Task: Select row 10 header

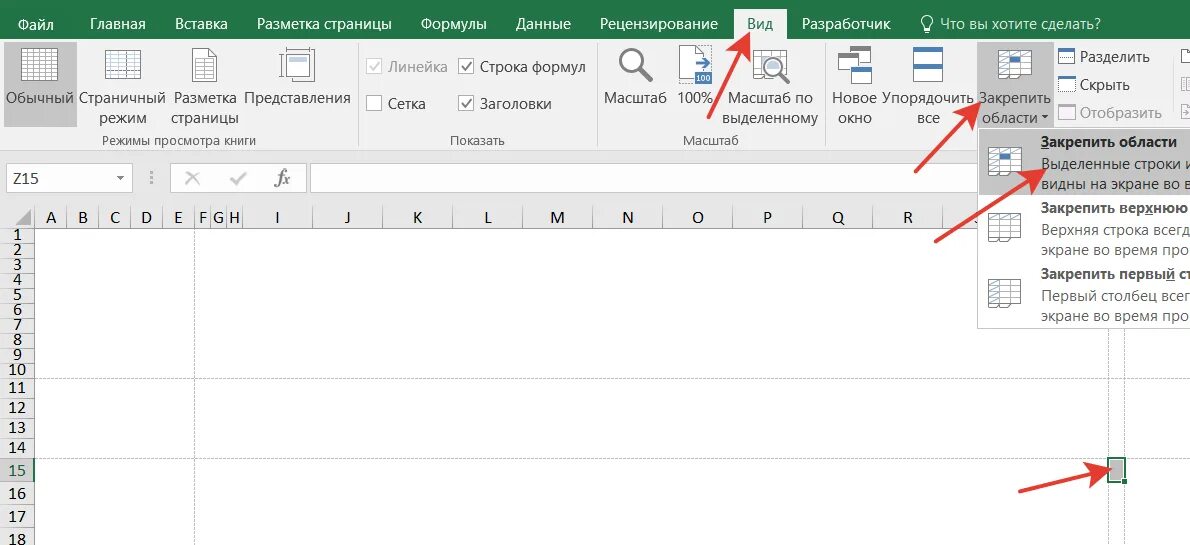Action: tap(17, 370)
